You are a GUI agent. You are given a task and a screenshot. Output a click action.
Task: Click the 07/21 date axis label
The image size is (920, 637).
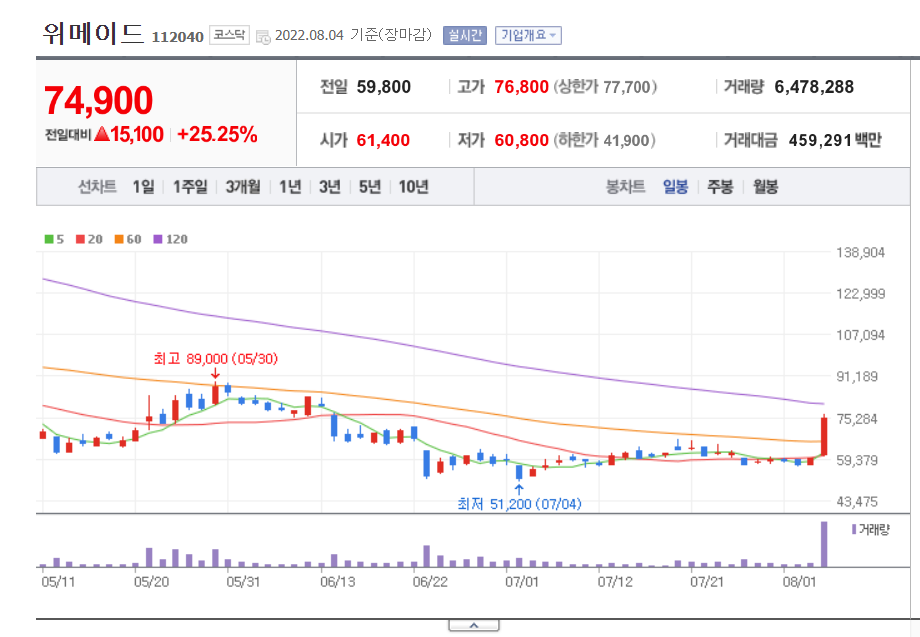[708, 582]
